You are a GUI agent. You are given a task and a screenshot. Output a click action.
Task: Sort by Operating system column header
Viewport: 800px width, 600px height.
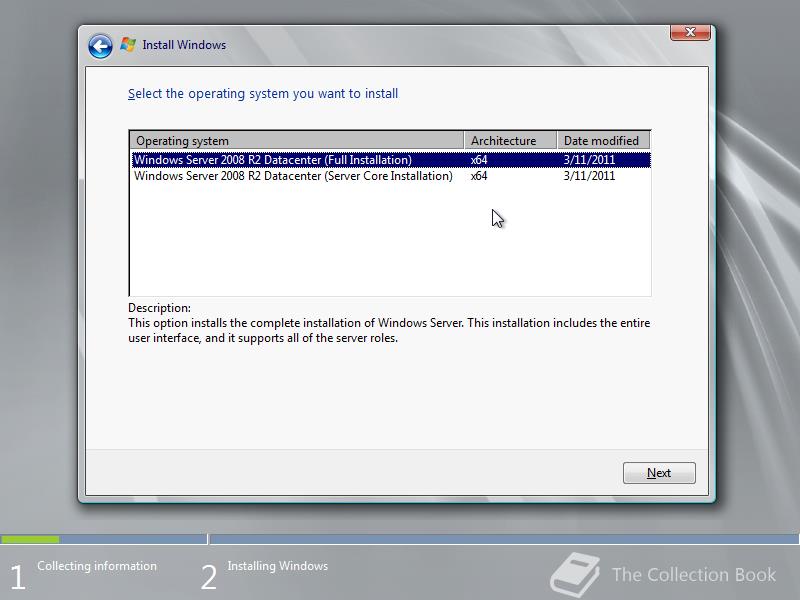[x=297, y=140]
